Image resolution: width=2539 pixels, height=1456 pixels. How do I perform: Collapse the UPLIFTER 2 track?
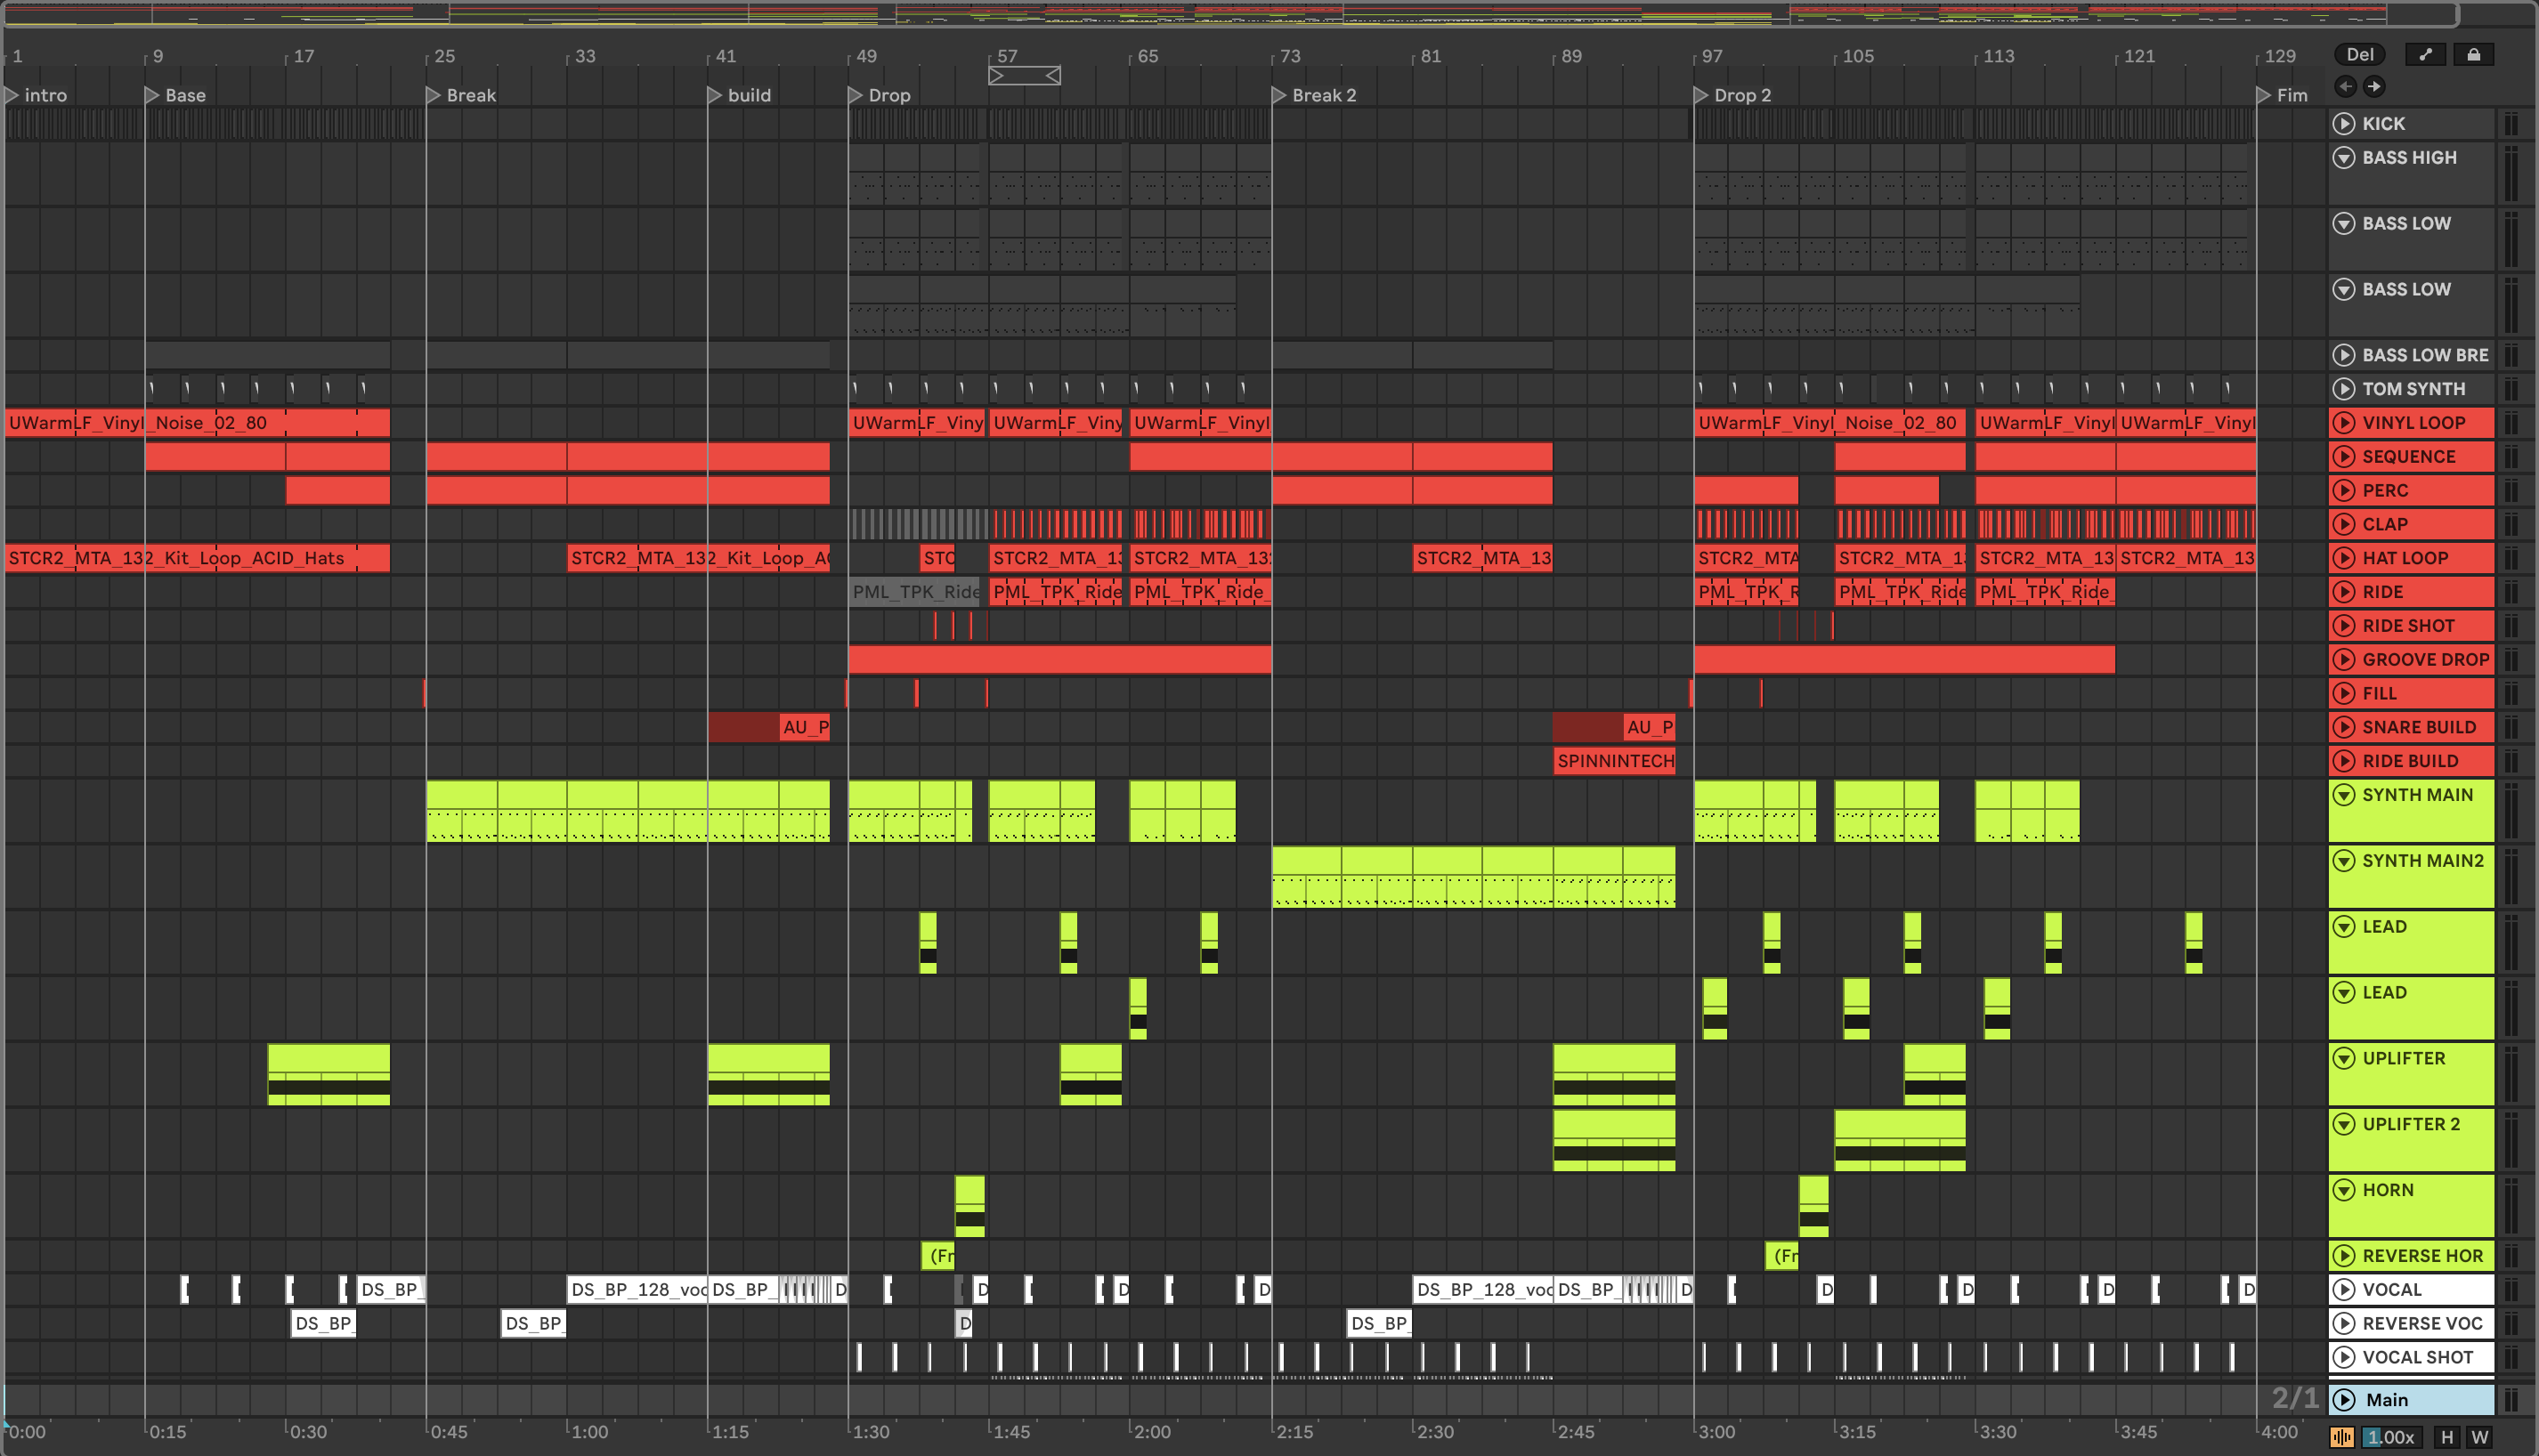pos(2343,1124)
